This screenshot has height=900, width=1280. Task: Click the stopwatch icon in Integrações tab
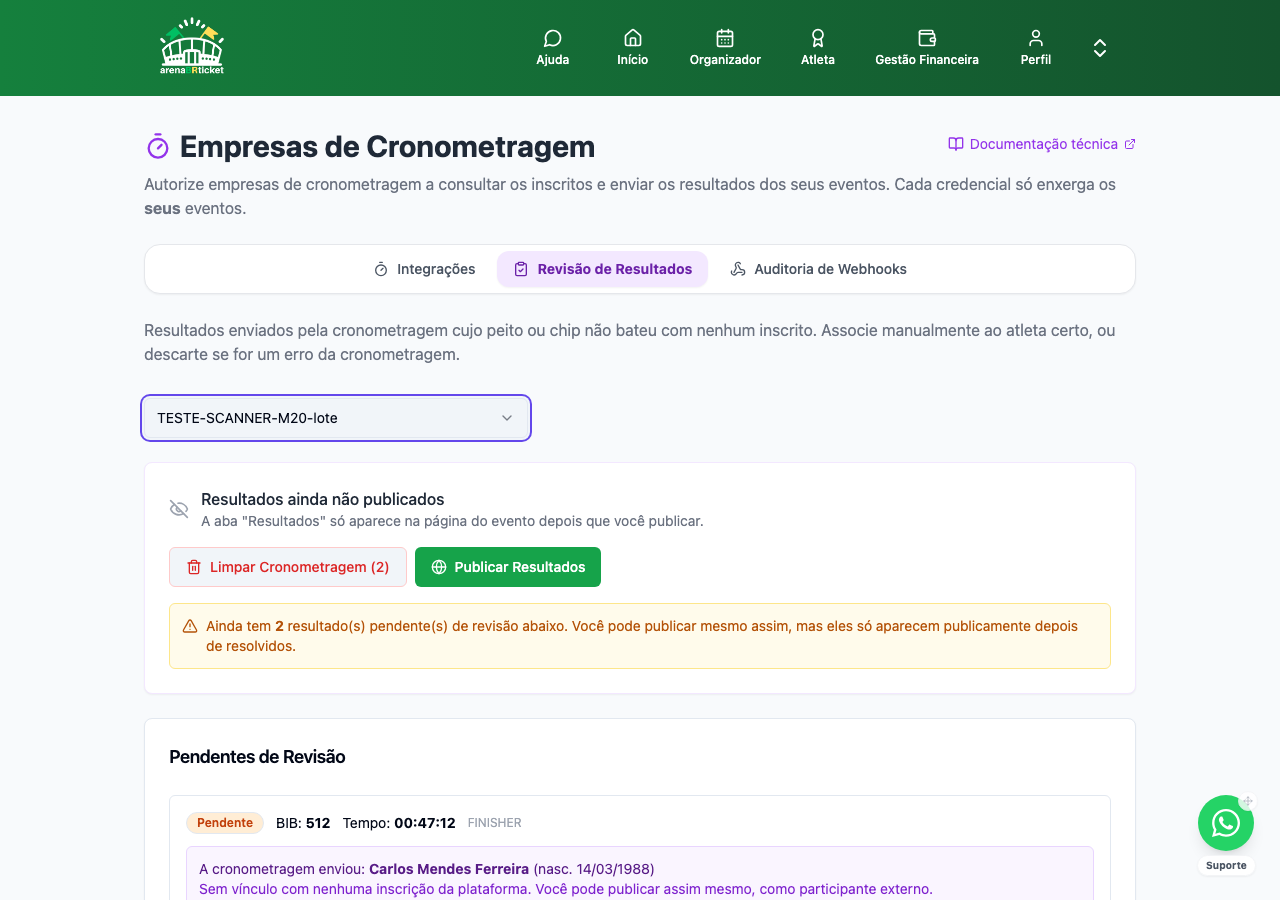(381, 269)
